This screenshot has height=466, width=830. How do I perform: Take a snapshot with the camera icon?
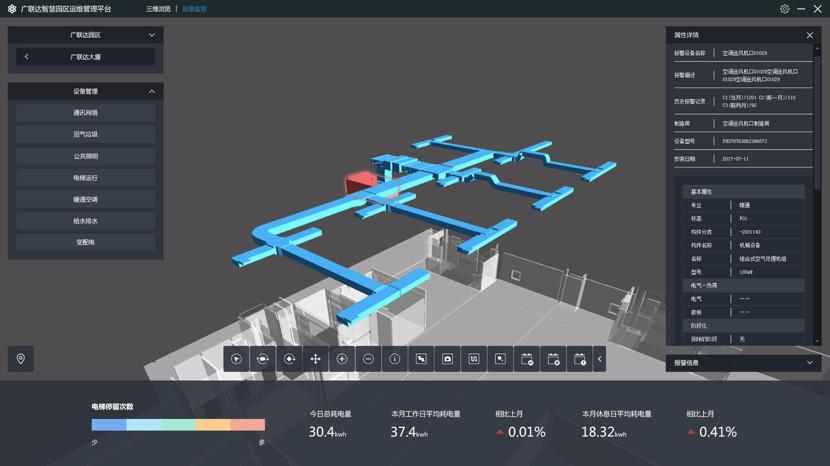[447, 359]
